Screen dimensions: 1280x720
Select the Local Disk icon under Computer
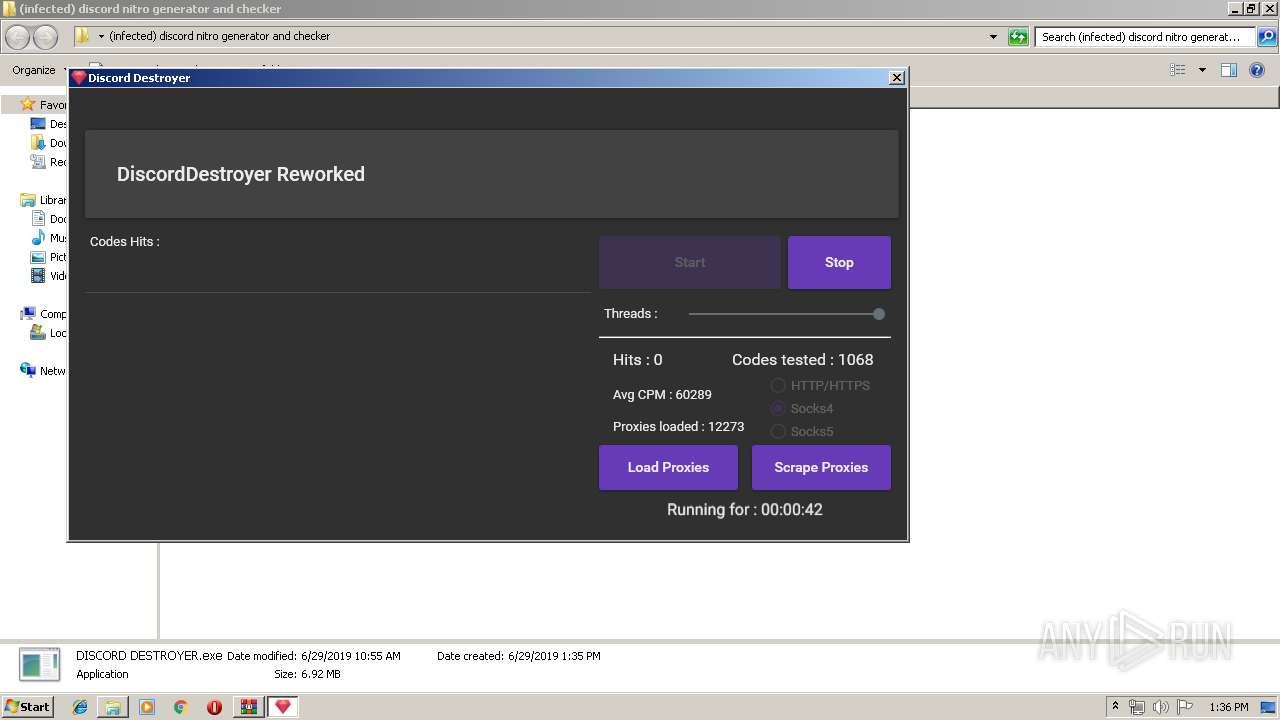click(38, 333)
